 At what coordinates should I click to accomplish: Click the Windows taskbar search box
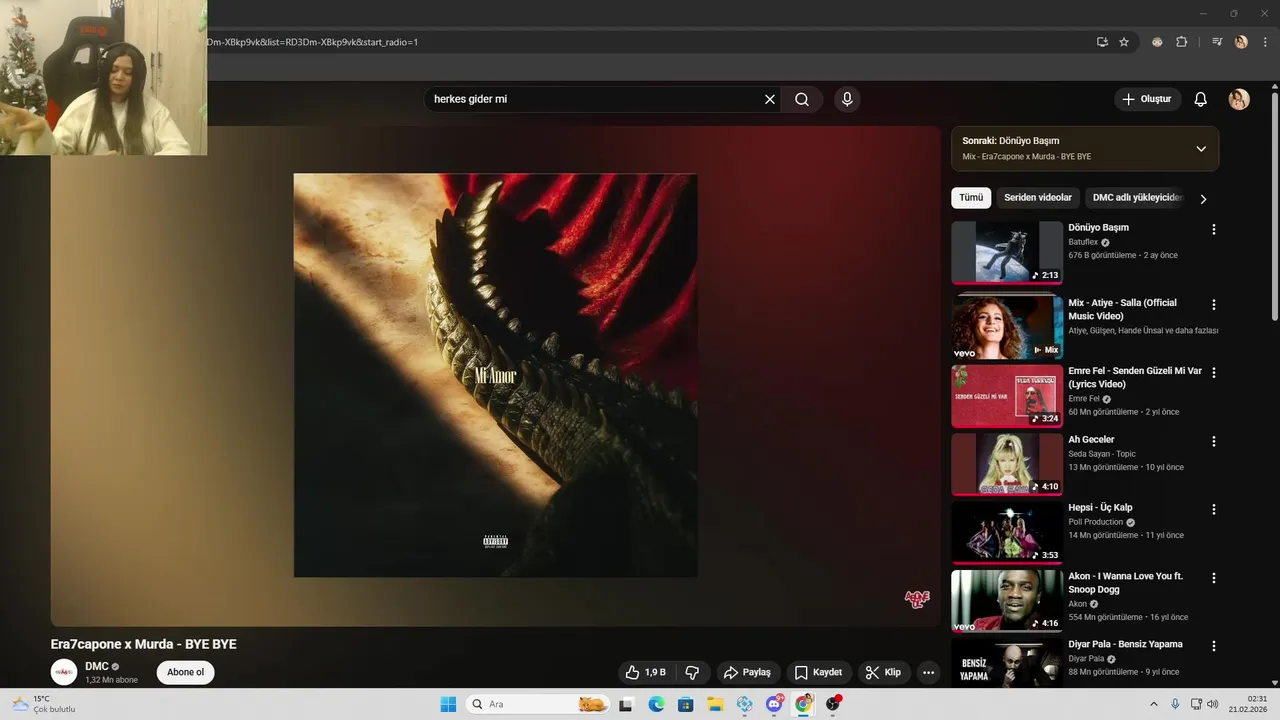click(x=538, y=704)
